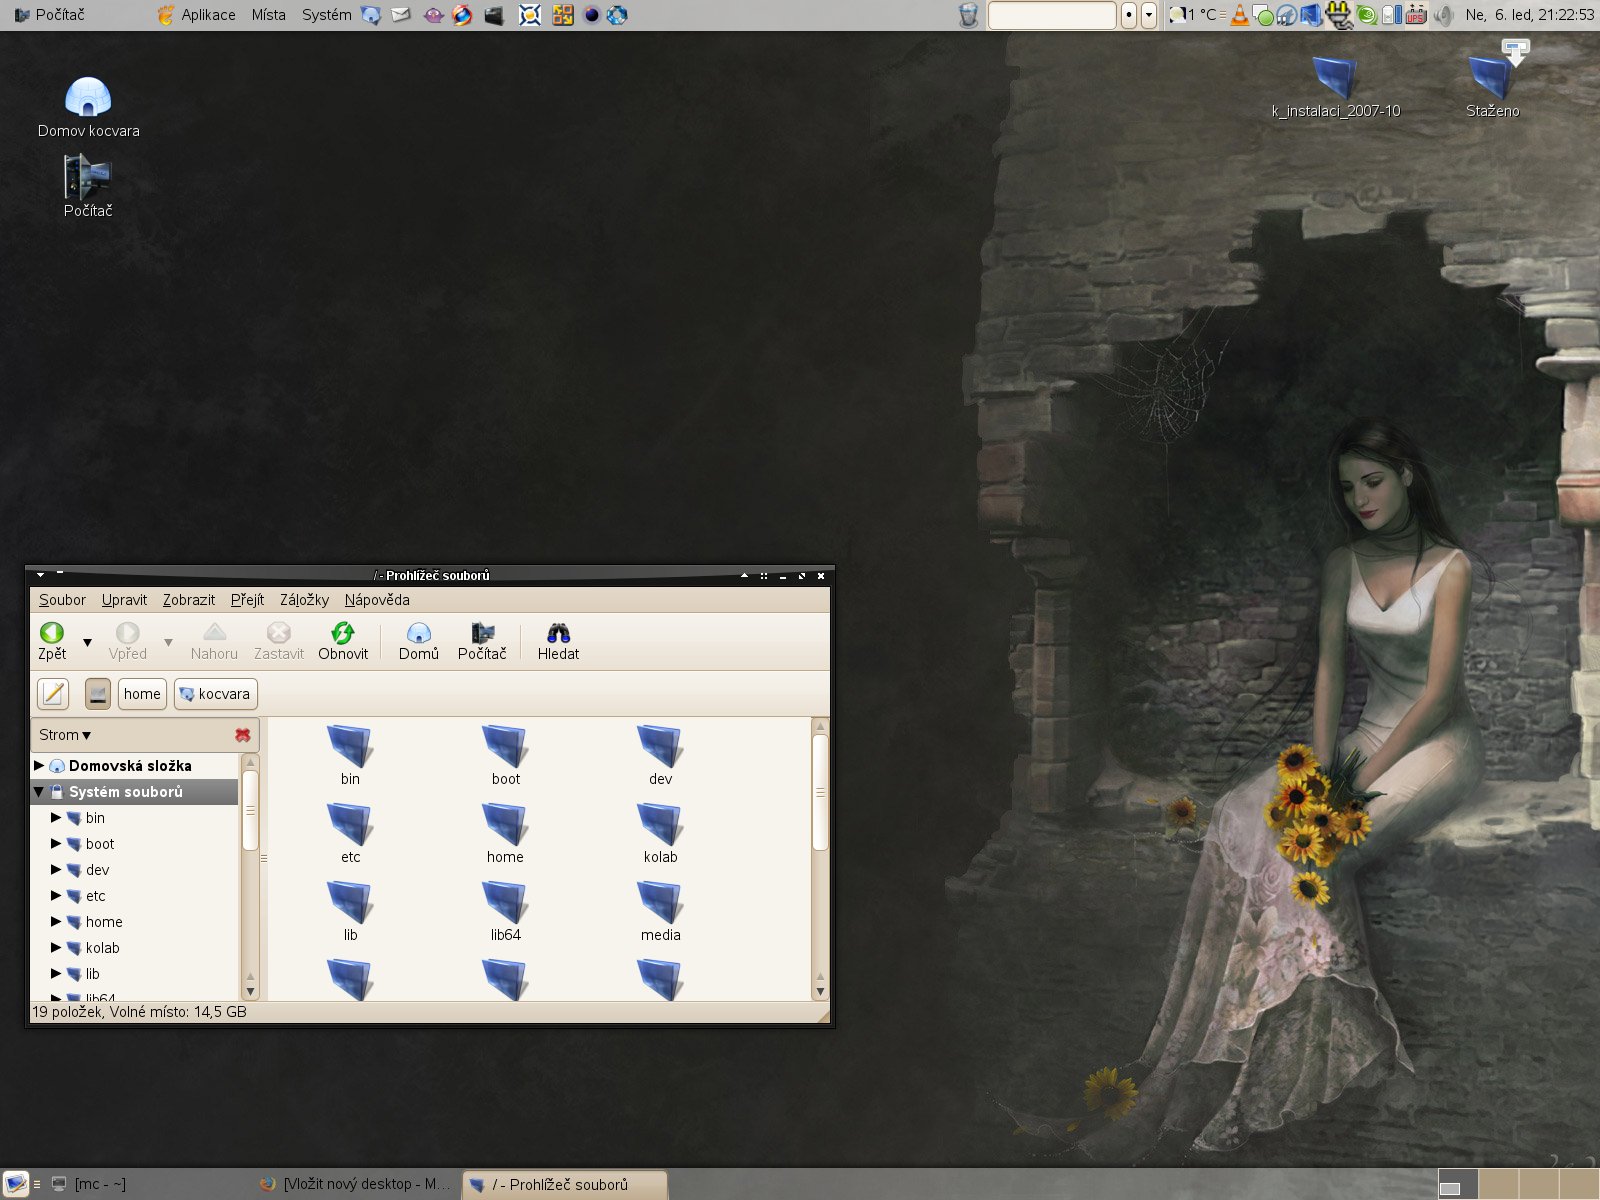Image resolution: width=1600 pixels, height=1200 pixels.
Task: Reload folder with Obnovit icon
Action: (343, 633)
